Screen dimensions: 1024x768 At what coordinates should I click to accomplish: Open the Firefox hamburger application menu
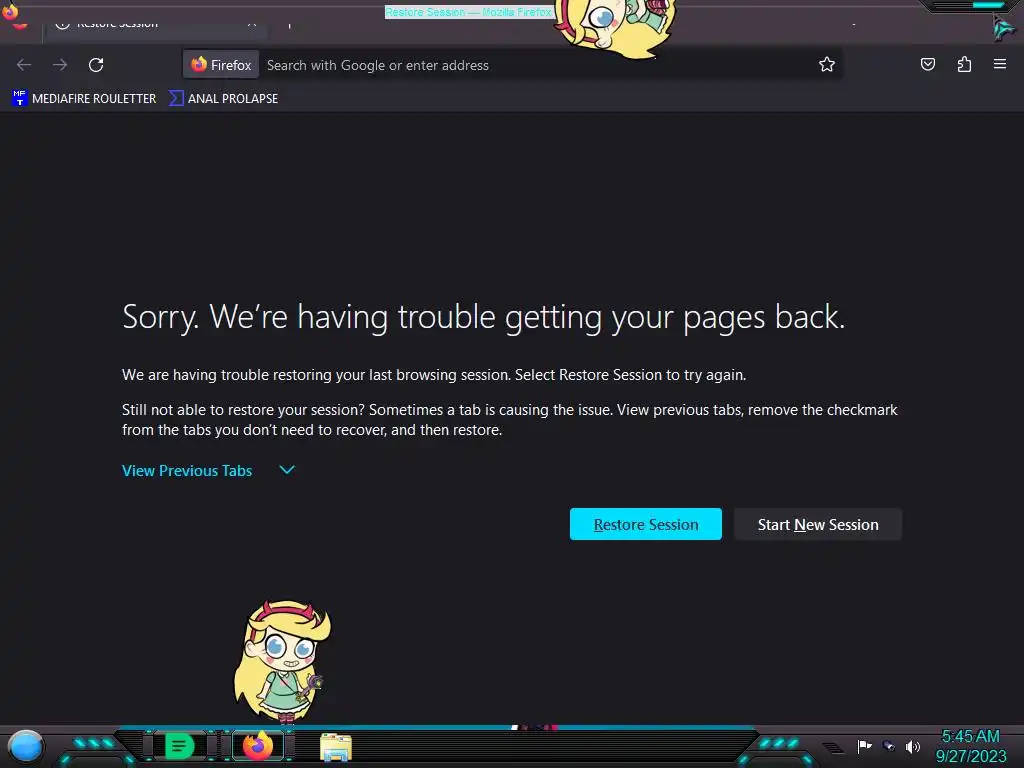point(1000,64)
